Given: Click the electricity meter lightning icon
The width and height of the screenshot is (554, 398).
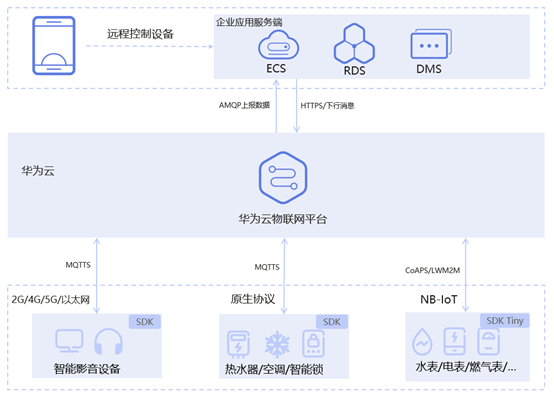Looking at the screenshot, I should (x=455, y=341).
